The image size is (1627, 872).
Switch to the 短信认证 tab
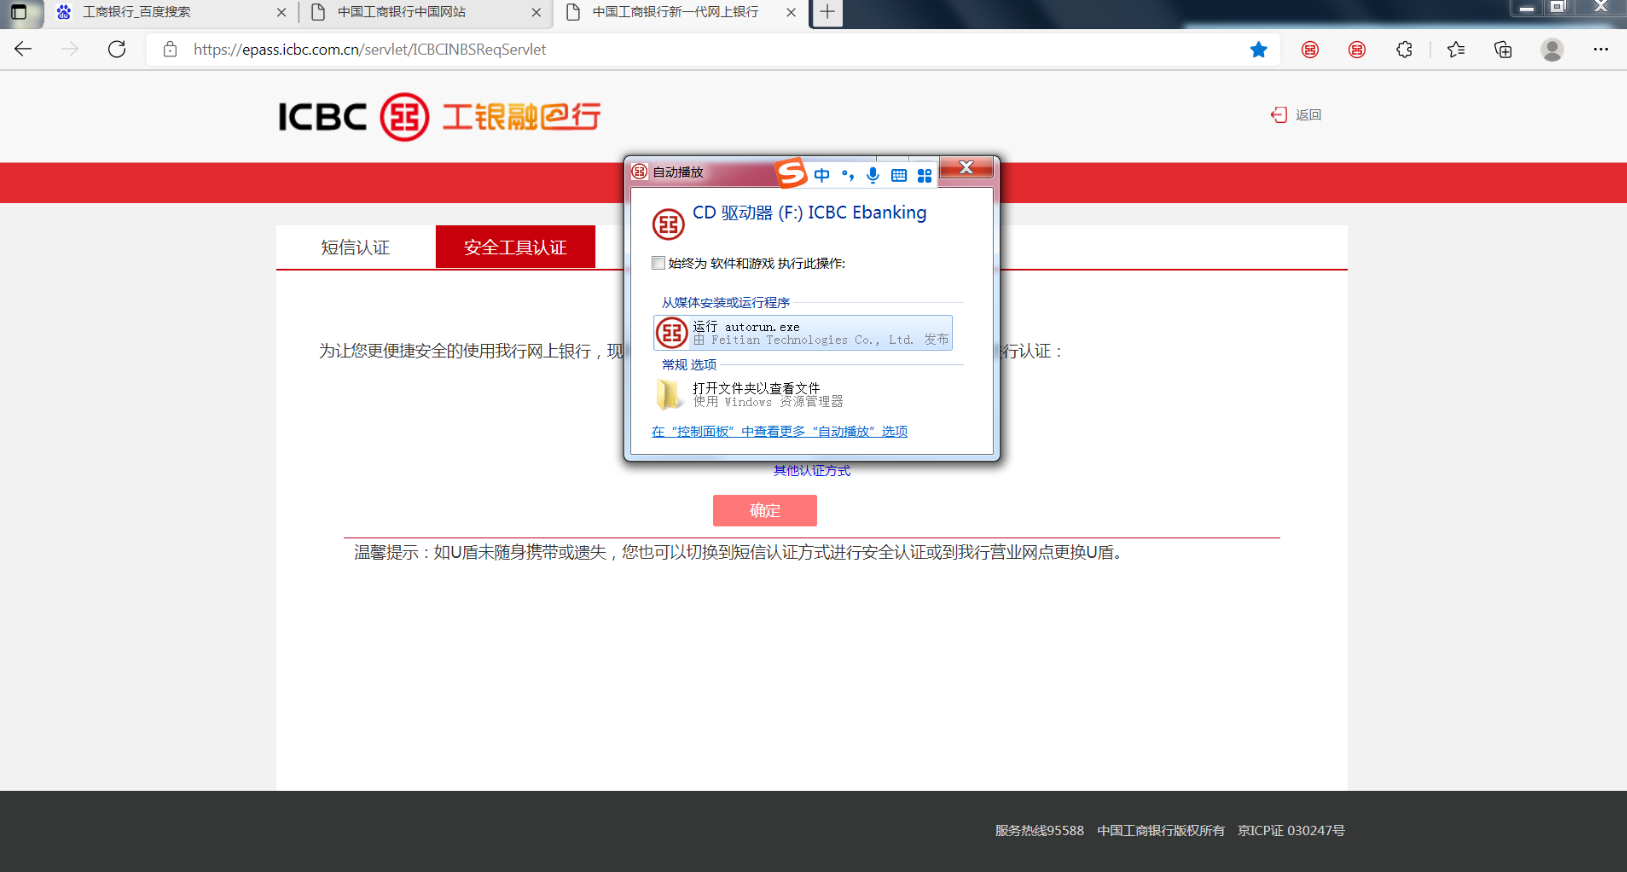click(x=355, y=247)
